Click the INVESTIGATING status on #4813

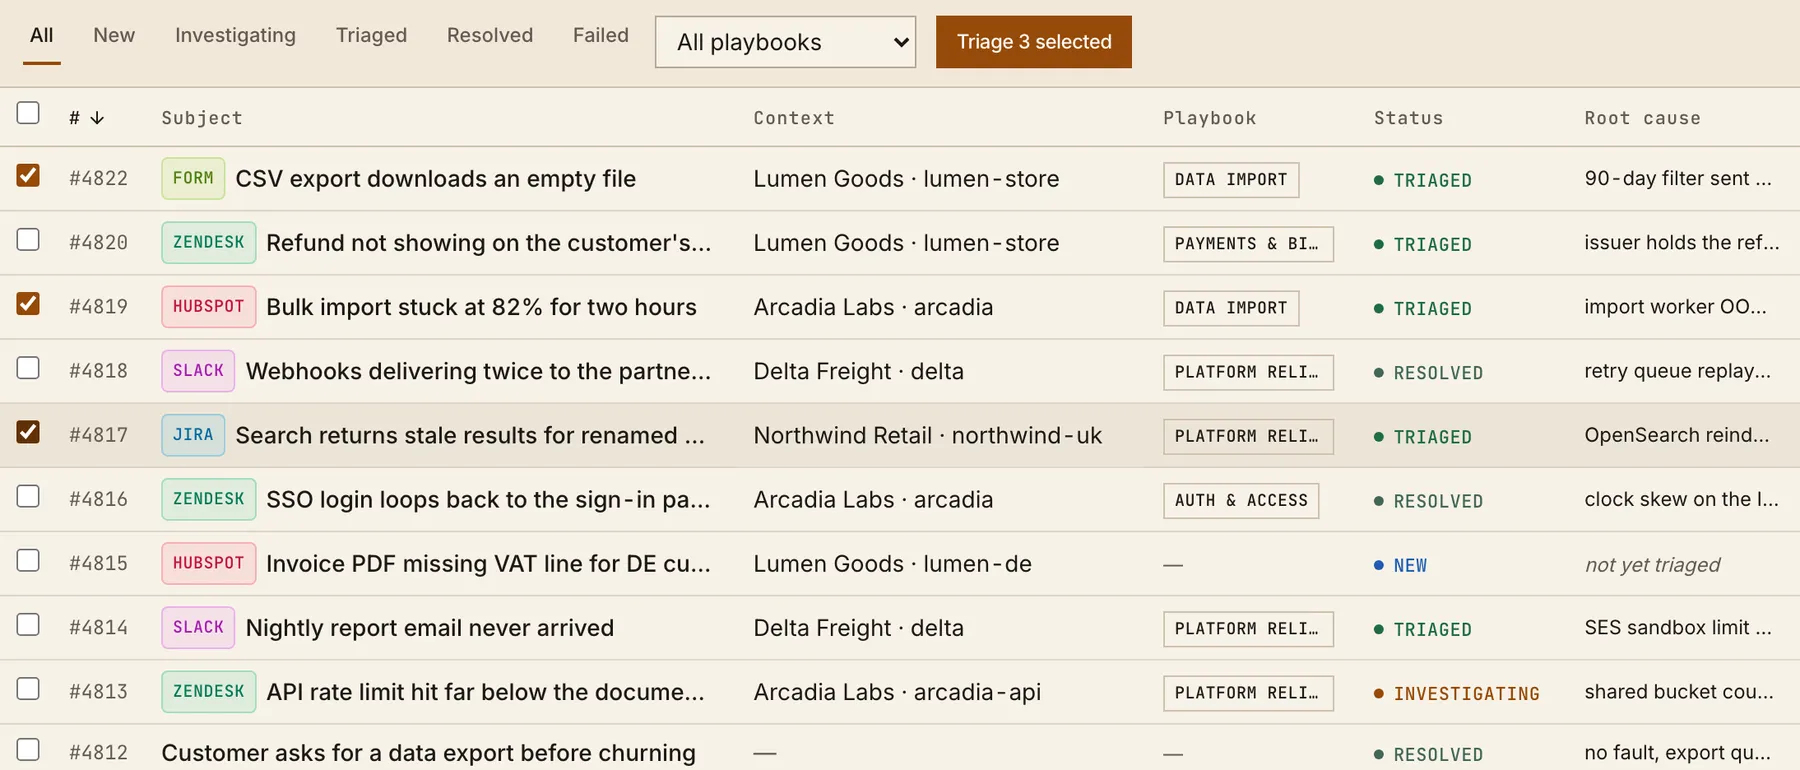pyautogui.click(x=1457, y=694)
